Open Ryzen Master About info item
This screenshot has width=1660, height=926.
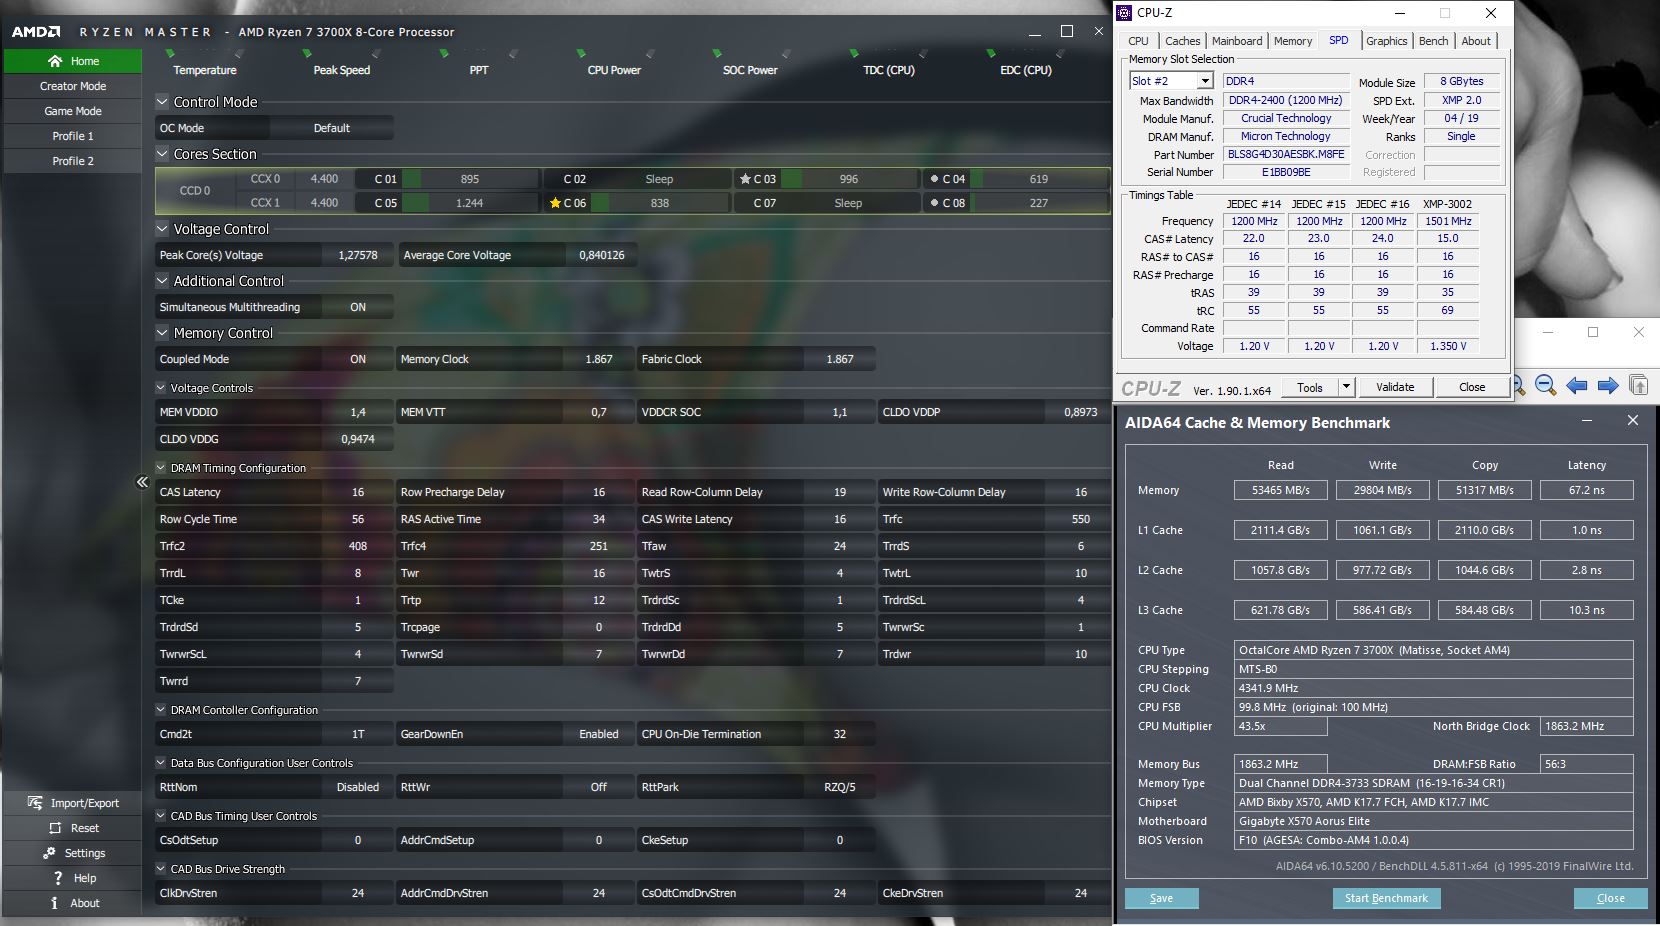pyautogui.click(x=72, y=903)
